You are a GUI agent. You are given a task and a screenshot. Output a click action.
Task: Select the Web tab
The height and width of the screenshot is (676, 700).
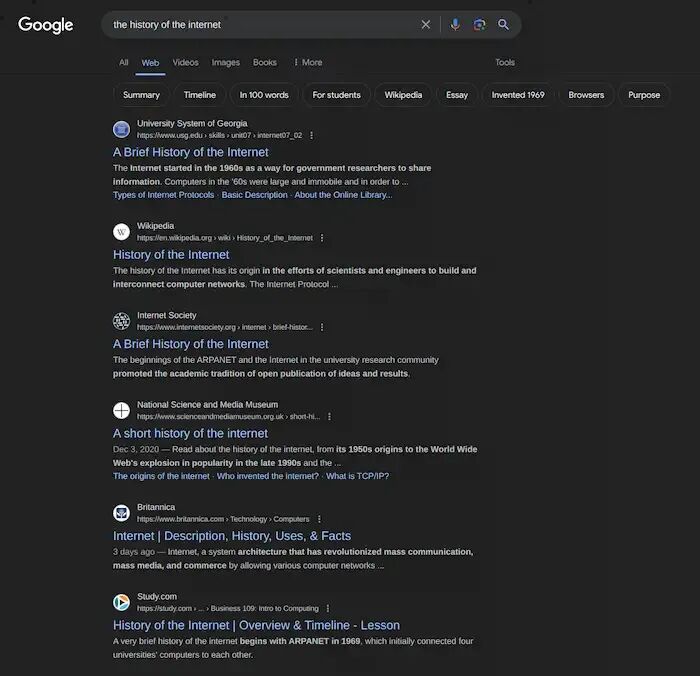150,63
